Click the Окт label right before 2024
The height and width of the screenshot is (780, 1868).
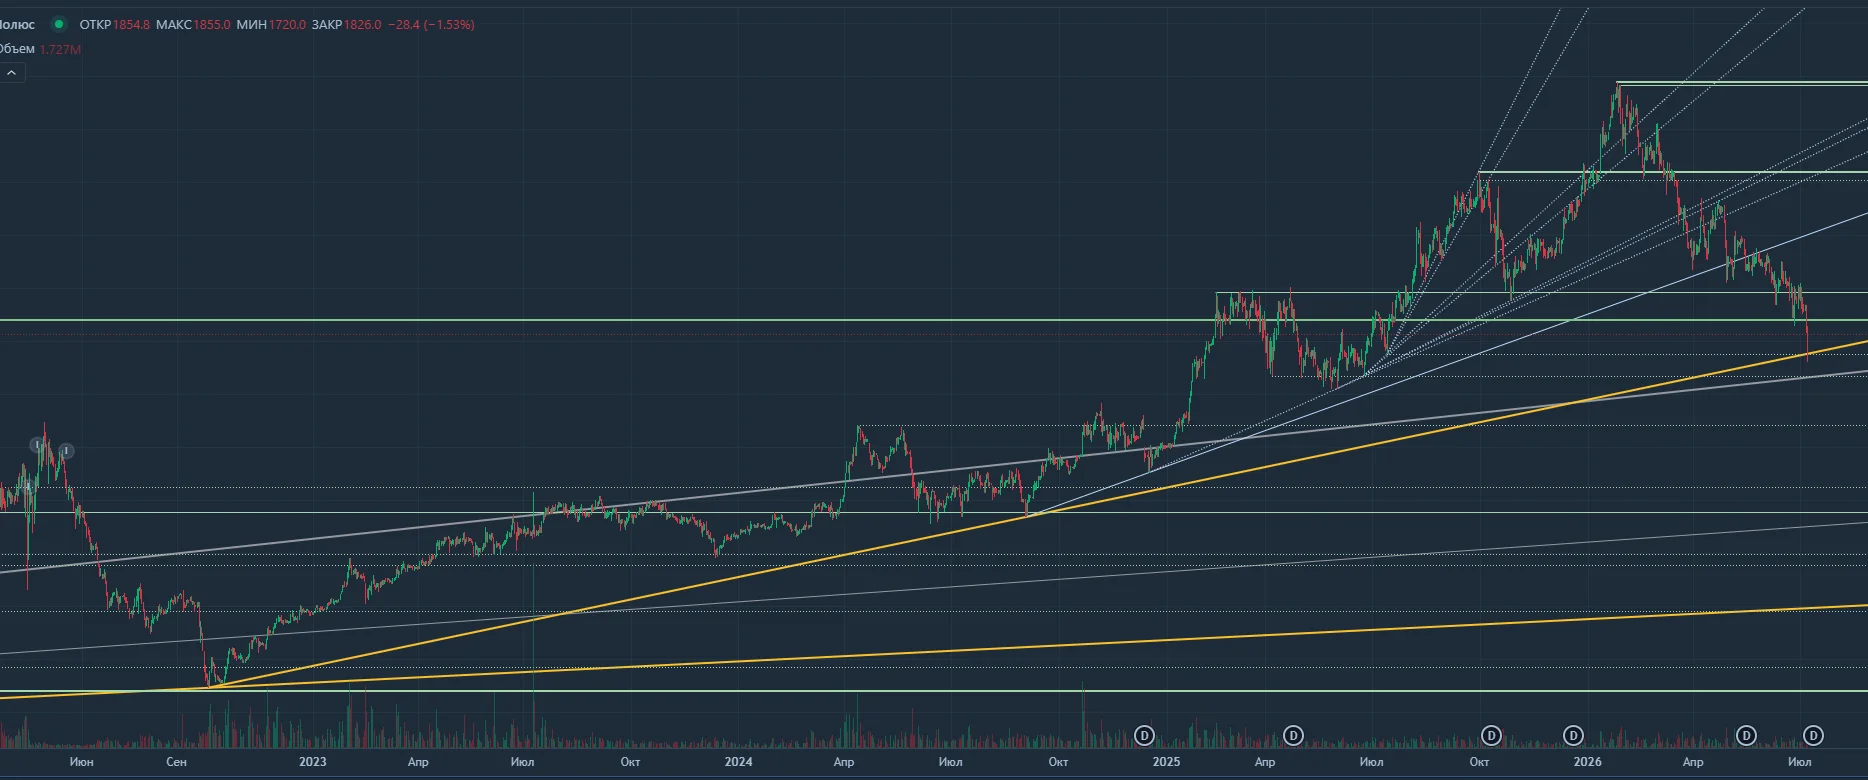point(630,762)
